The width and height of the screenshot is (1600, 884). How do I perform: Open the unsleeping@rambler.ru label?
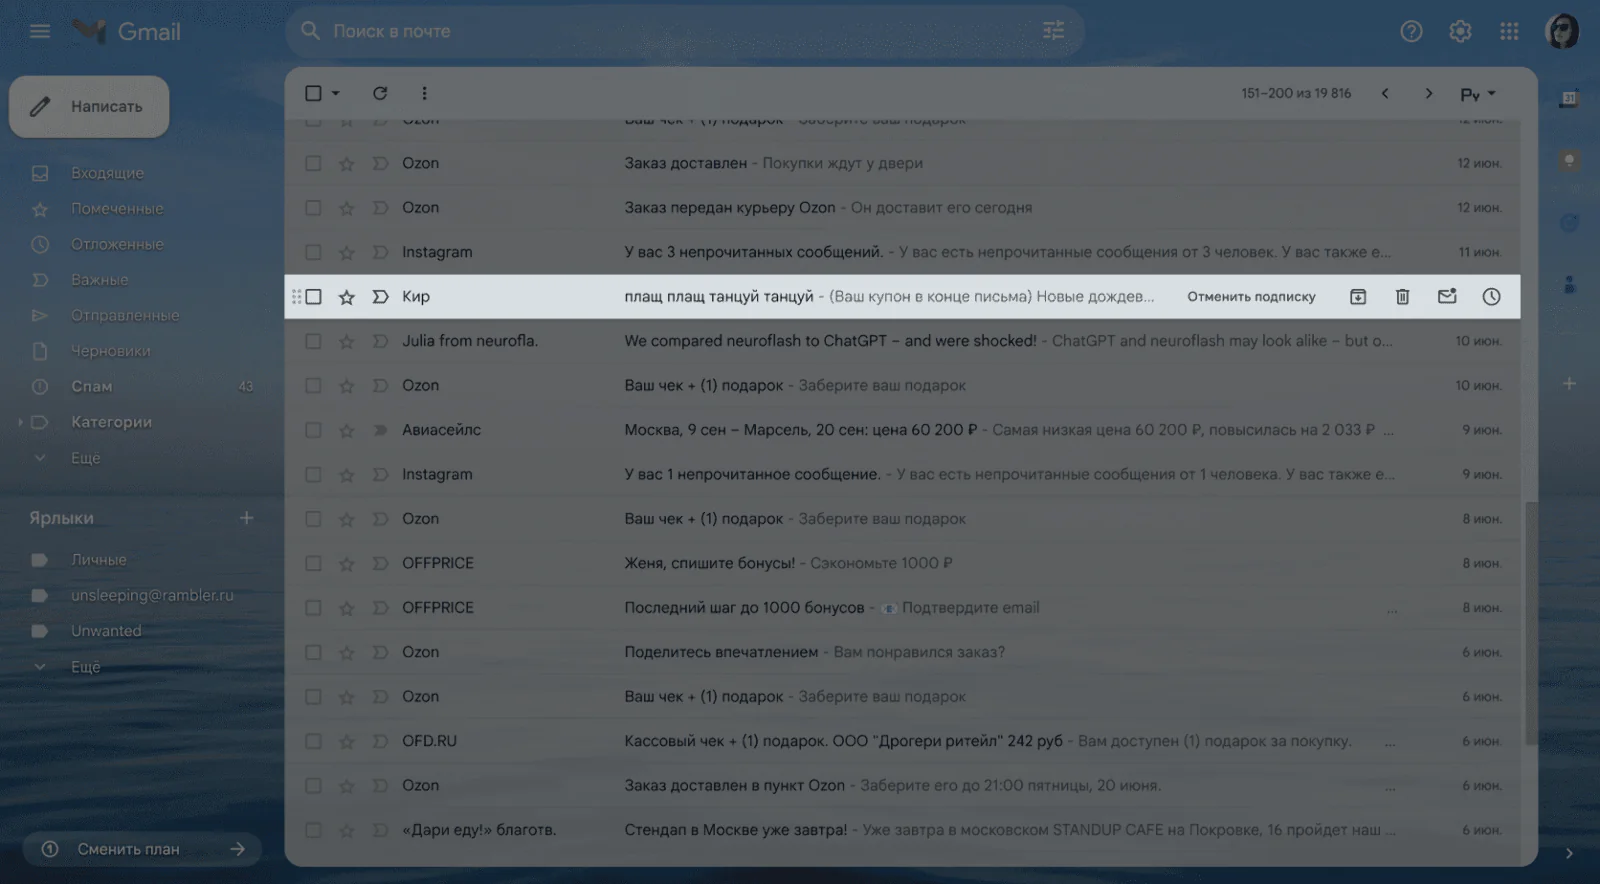[152, 595]
